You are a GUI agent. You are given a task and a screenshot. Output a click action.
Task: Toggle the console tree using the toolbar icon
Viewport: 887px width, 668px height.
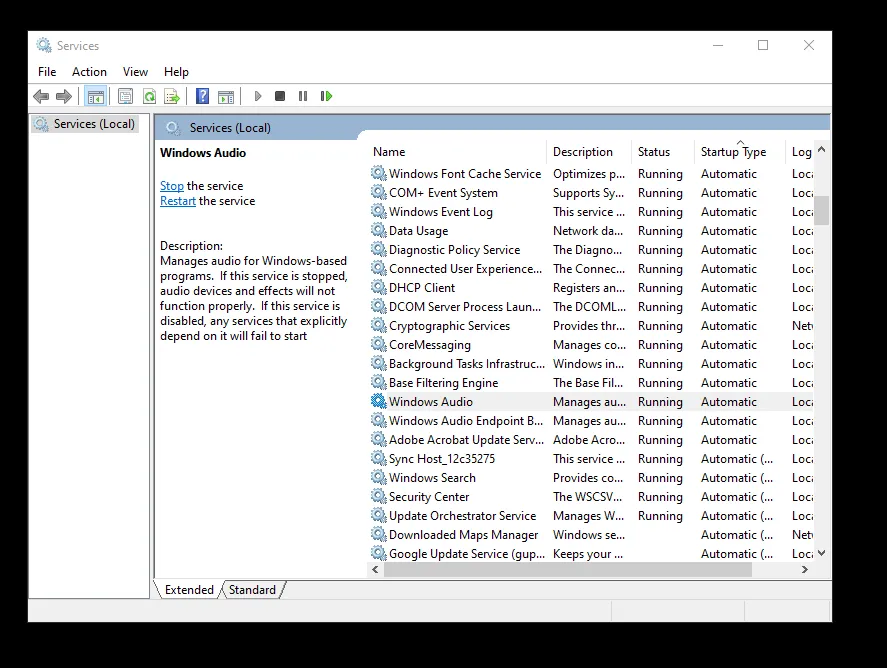coord(96,96)
